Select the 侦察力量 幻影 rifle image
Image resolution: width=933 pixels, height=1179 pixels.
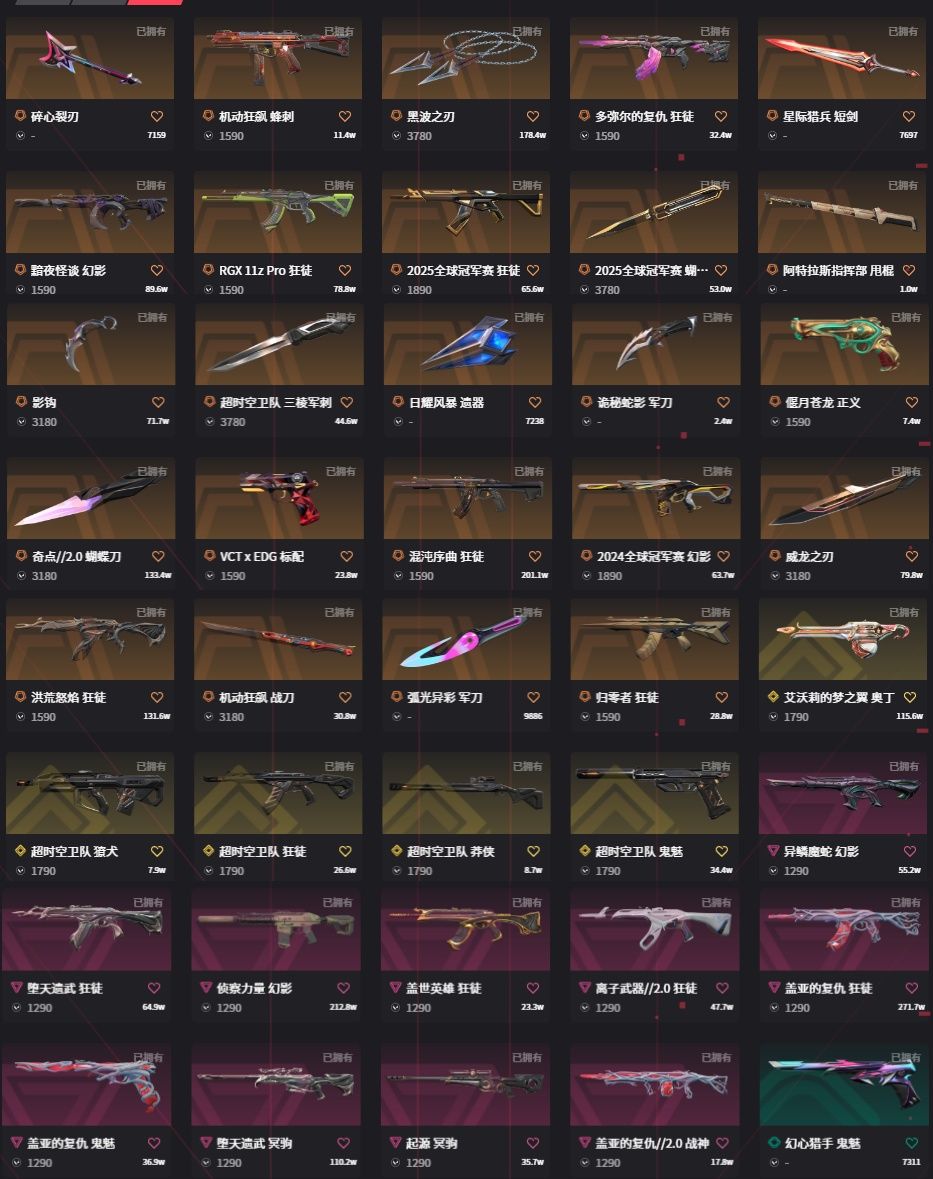[x=276, y=929]
